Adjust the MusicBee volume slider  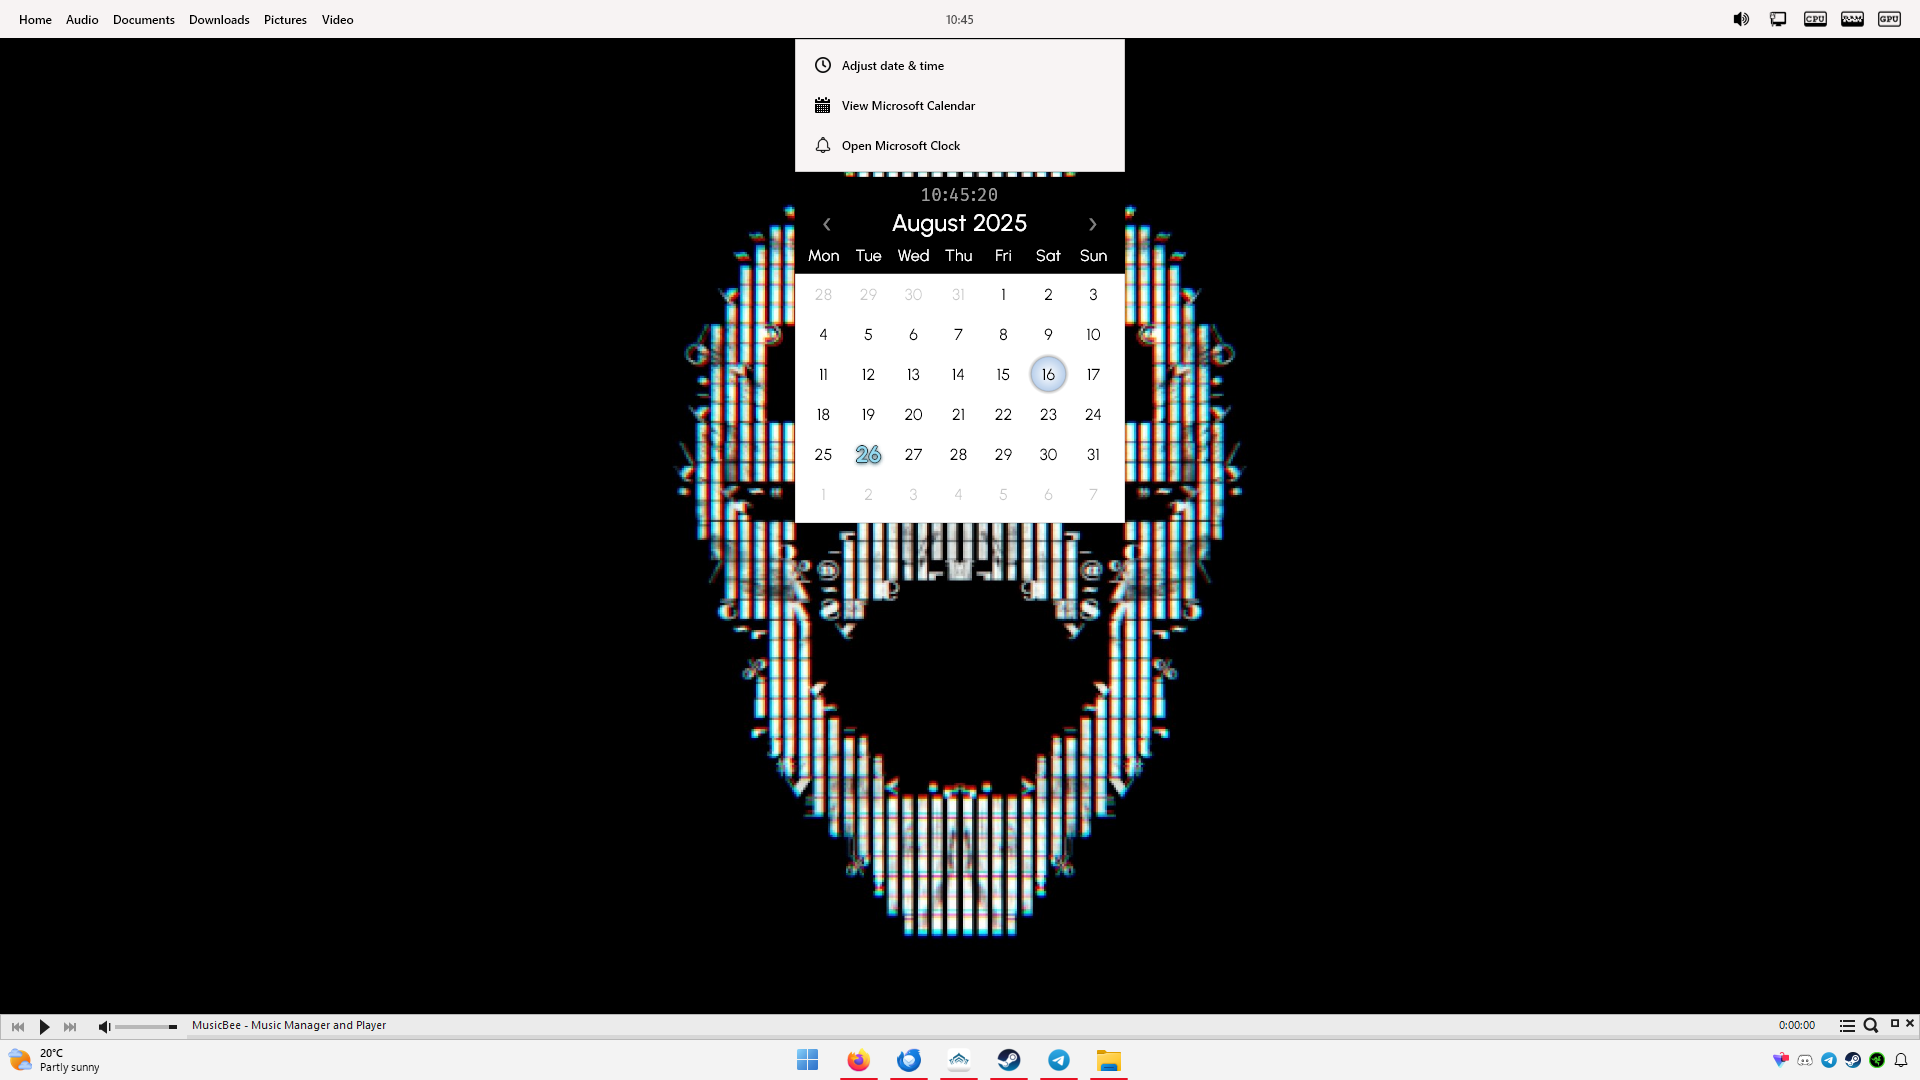click(x=146, y=1026)
